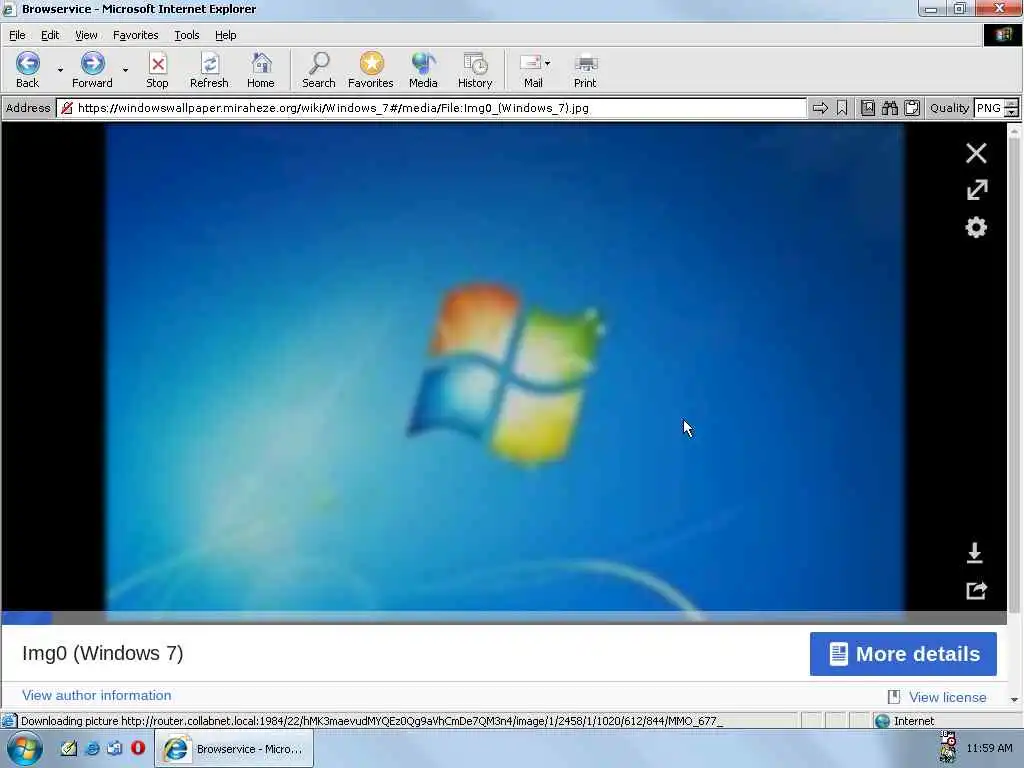Click the vertical page scrollbar
The image size is (1024, 768).
pyautogui.click(x=1014, y=376)
